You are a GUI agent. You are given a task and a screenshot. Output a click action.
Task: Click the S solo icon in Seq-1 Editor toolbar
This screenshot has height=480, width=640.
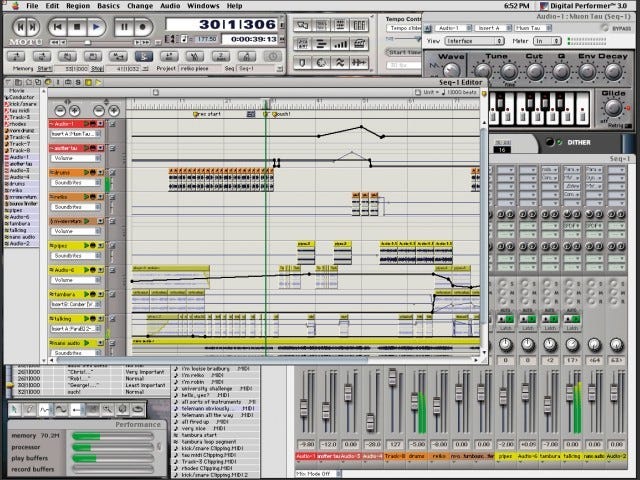[x=78, y=82]
